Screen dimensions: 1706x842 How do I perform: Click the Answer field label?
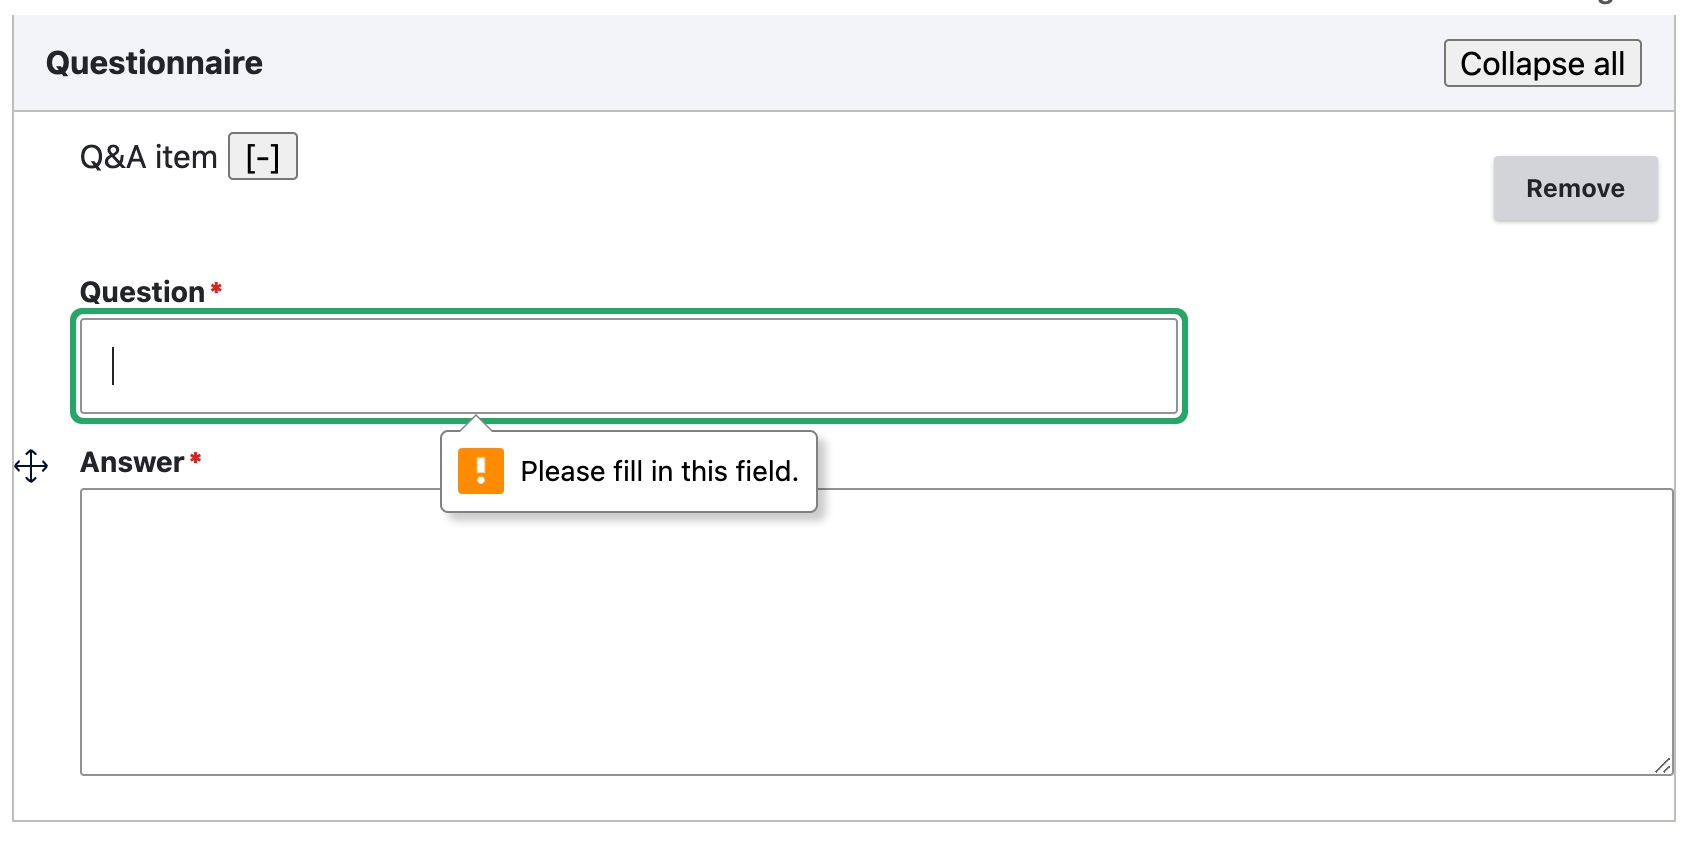click(x=132, y=462)
